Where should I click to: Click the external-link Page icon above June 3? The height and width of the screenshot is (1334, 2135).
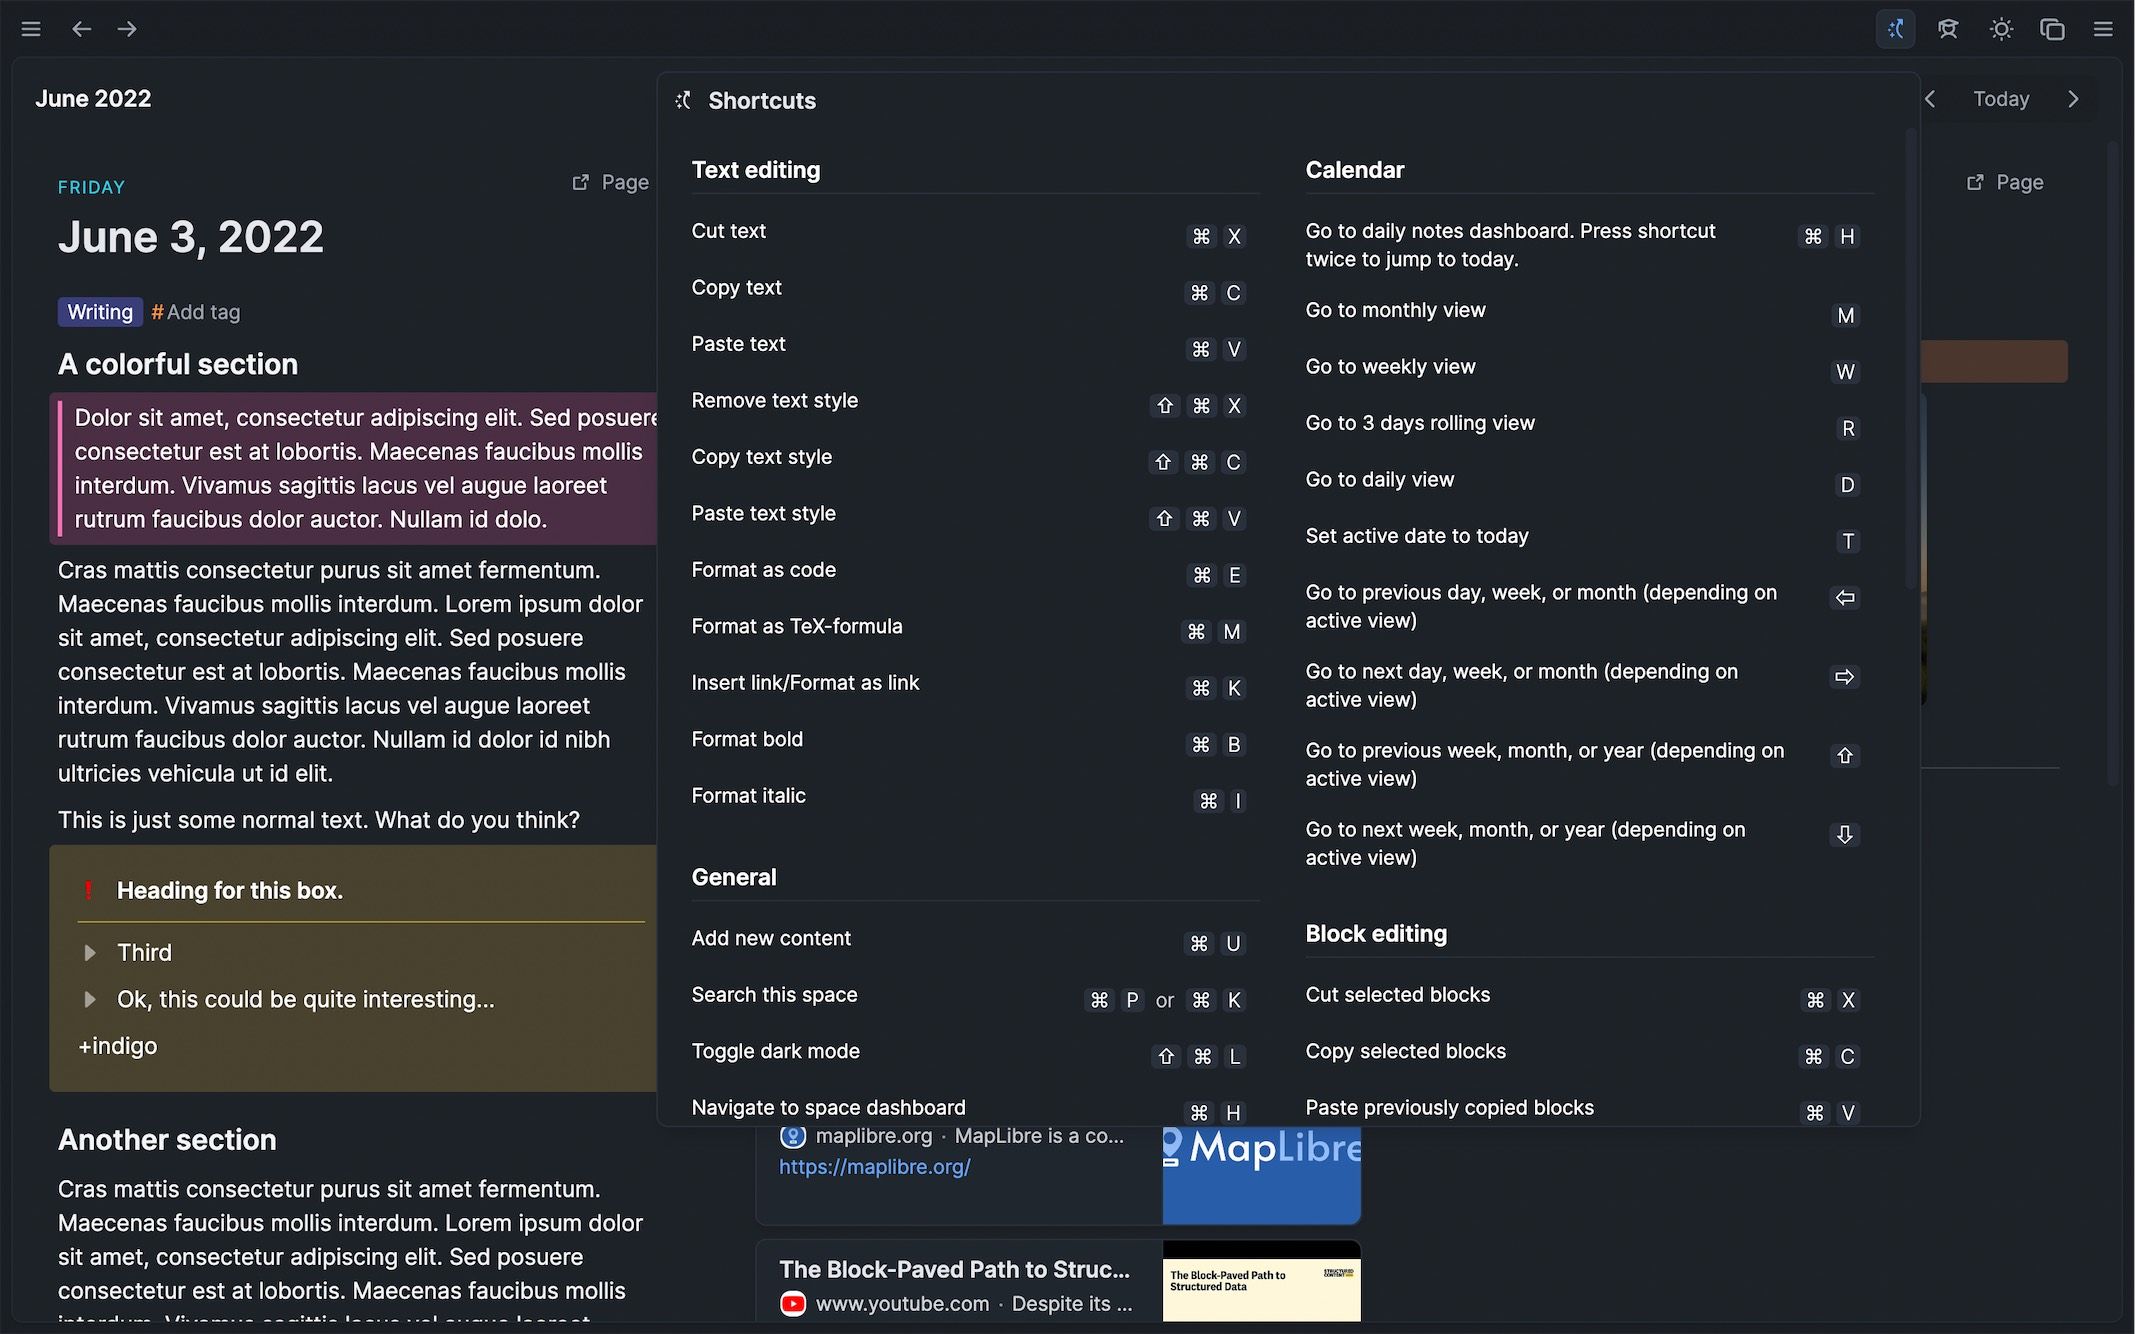tap(580, 182)
